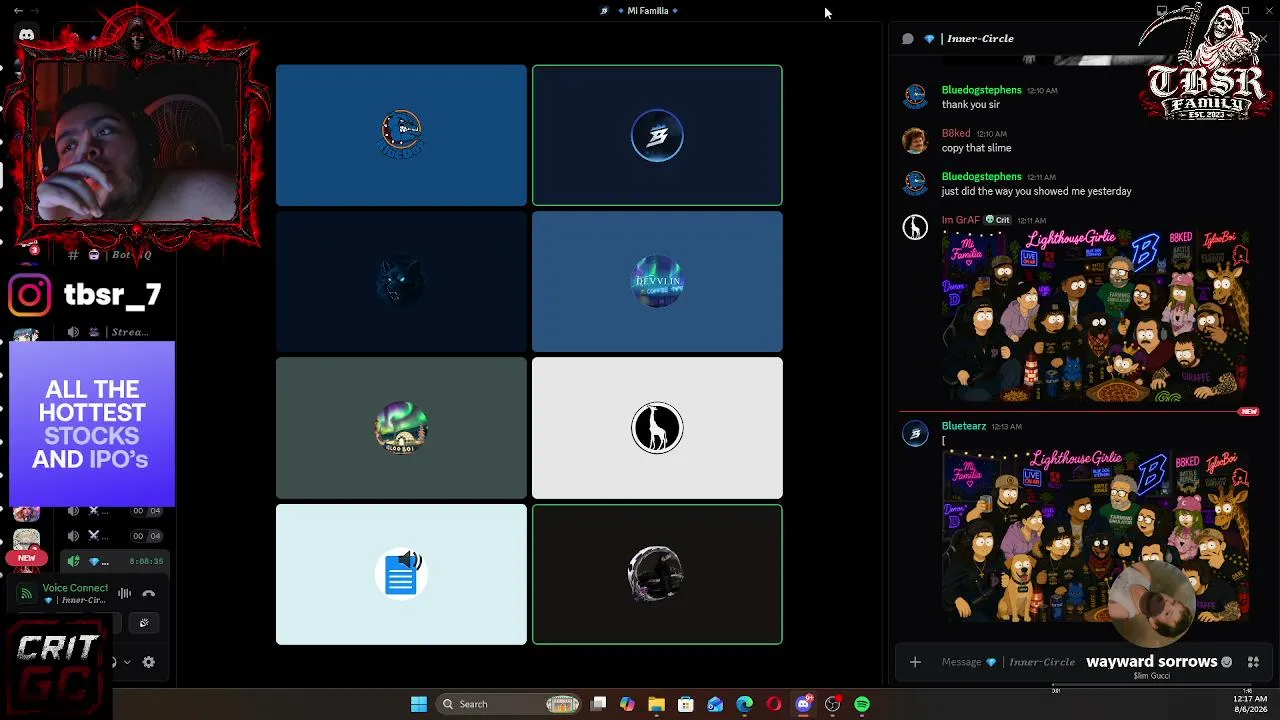Select the dark sphere avatar participant tile
This screenshot has height=720, width=1280.
pos(657,575)
